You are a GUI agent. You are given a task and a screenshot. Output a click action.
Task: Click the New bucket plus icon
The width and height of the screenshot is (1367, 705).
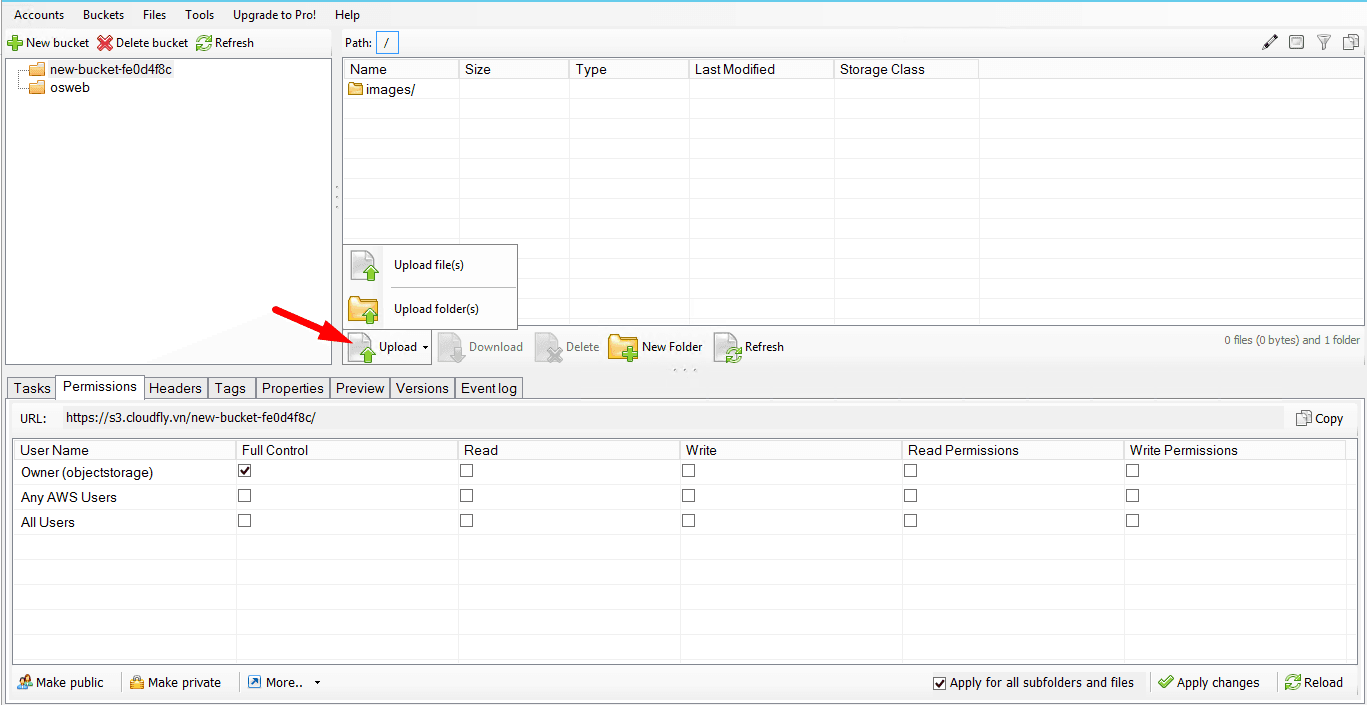coord(15,43)
